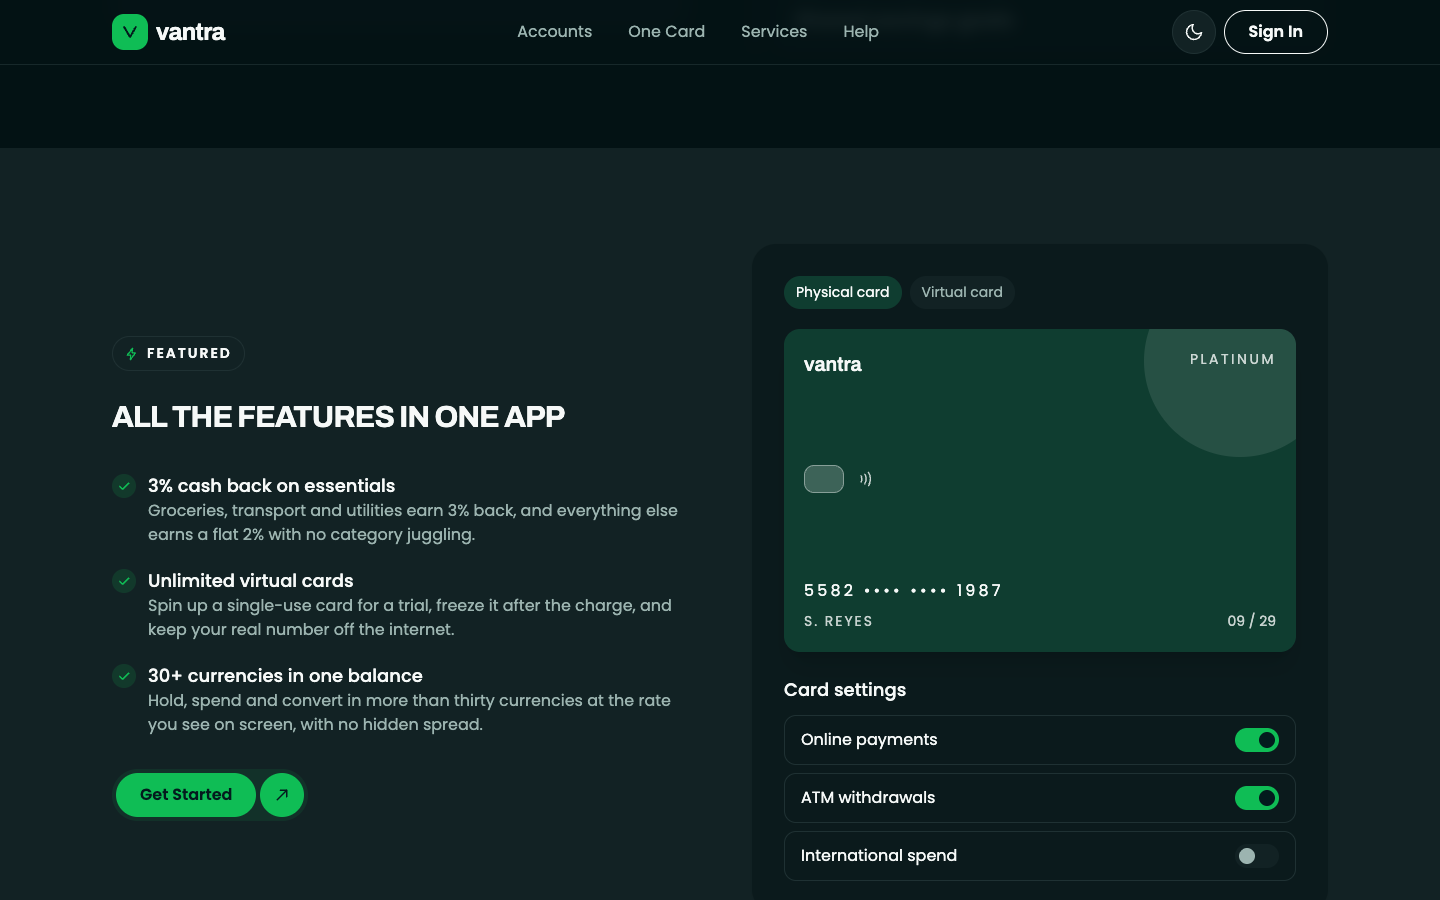The height and width of the screenshot is (900, 1440).
Task: Click the PLATINUM label on the card
Action: coord(1232,360)
